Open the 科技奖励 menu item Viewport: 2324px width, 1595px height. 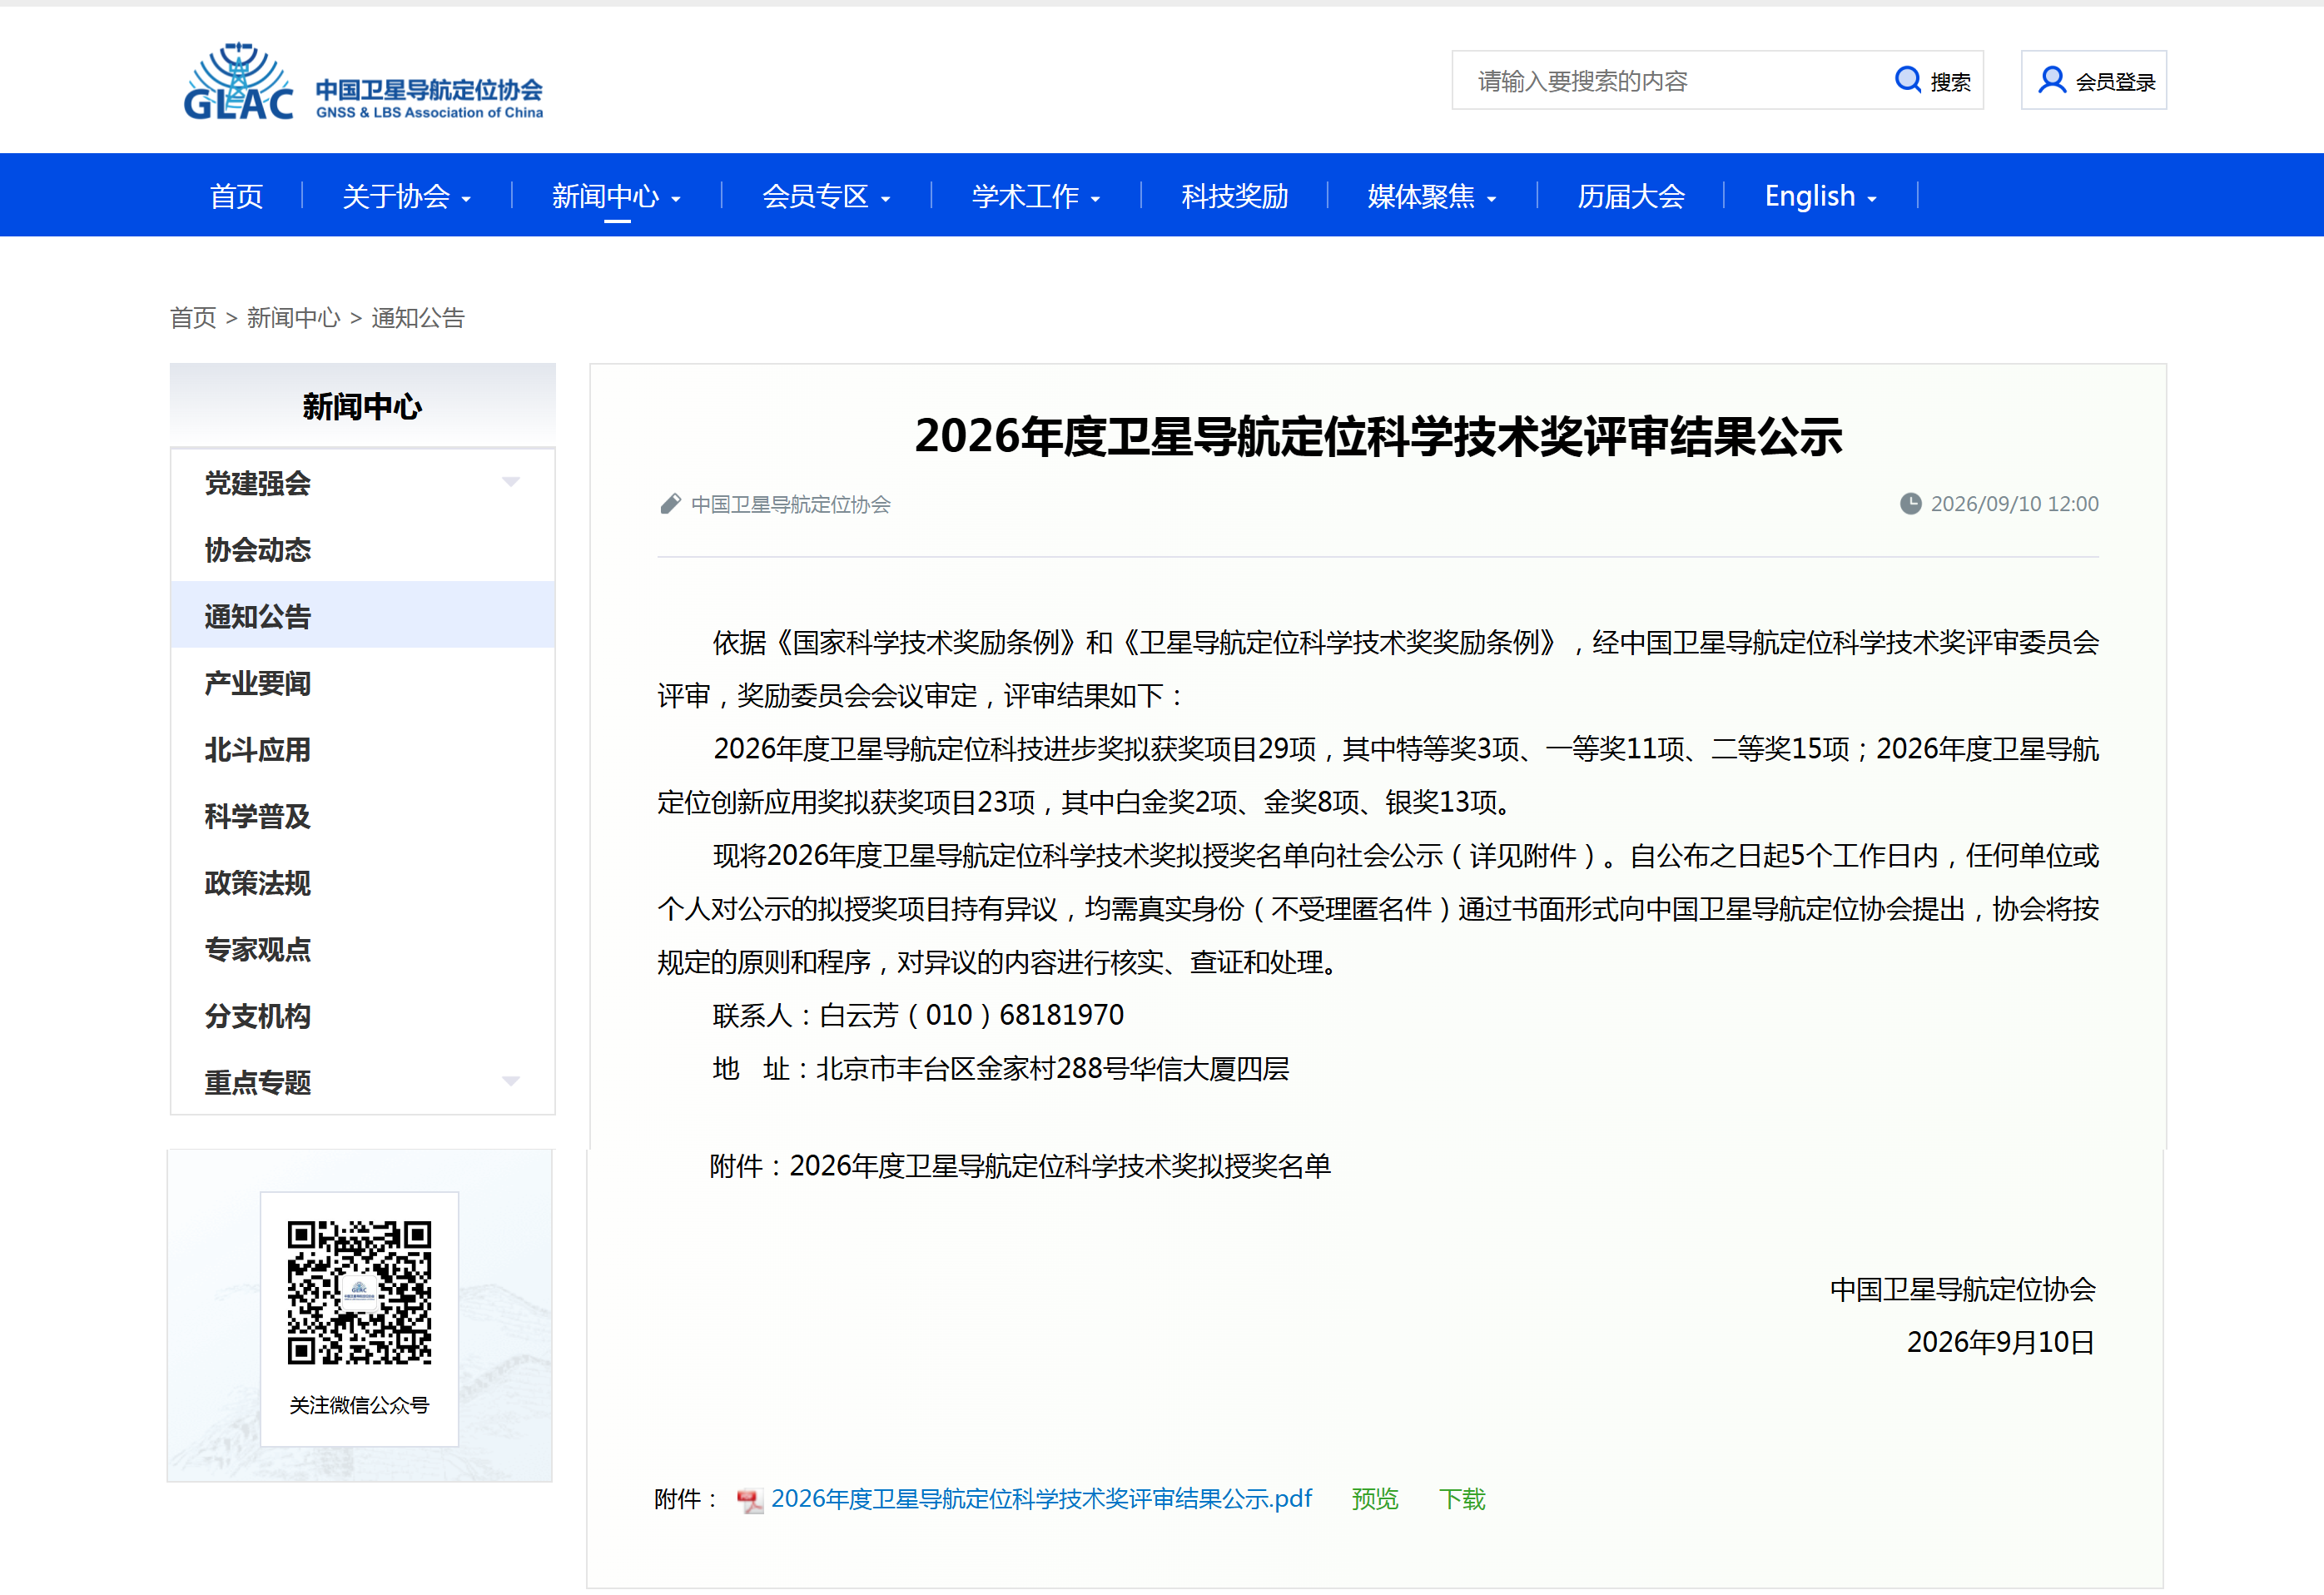pyautogui.click(x=1235, y=196)
